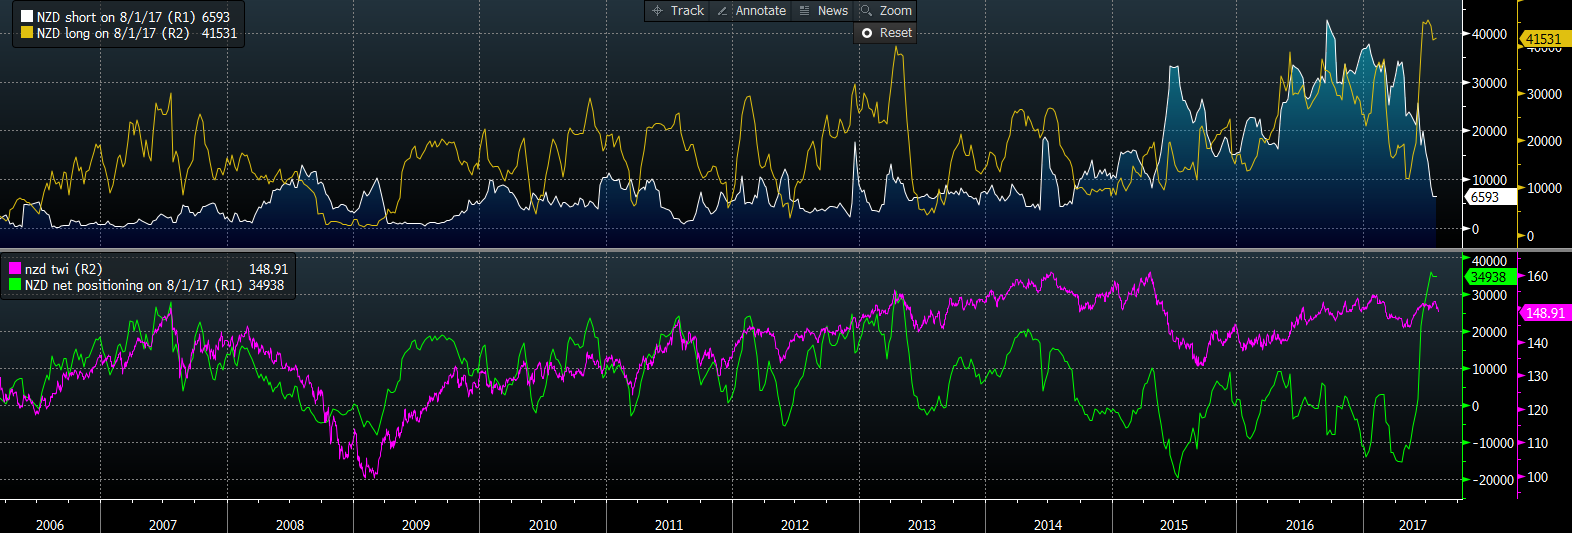The height and width of the screenshot is (533, 1572).
Task: Click the white 6593 axis value tag
Action: click(1487, 197)
